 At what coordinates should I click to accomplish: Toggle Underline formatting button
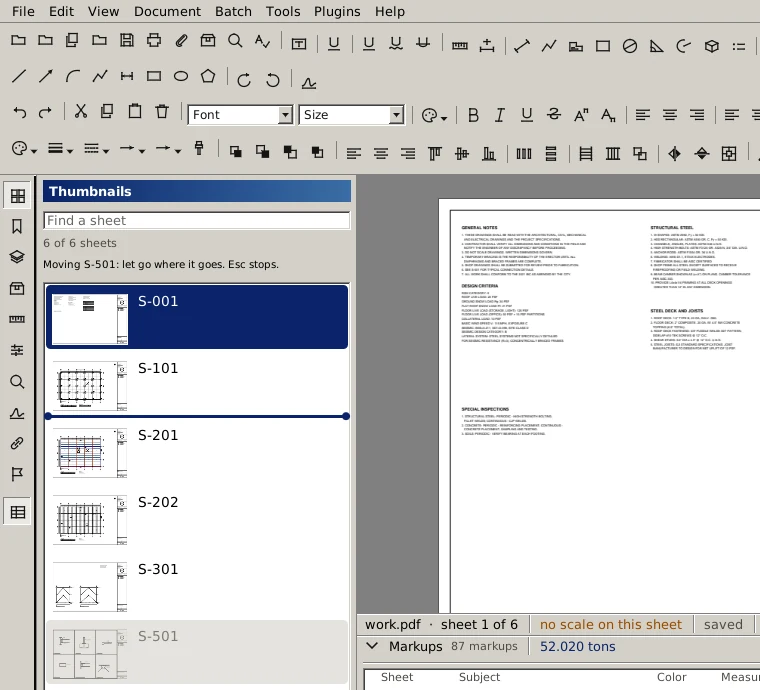pos(526,115)
